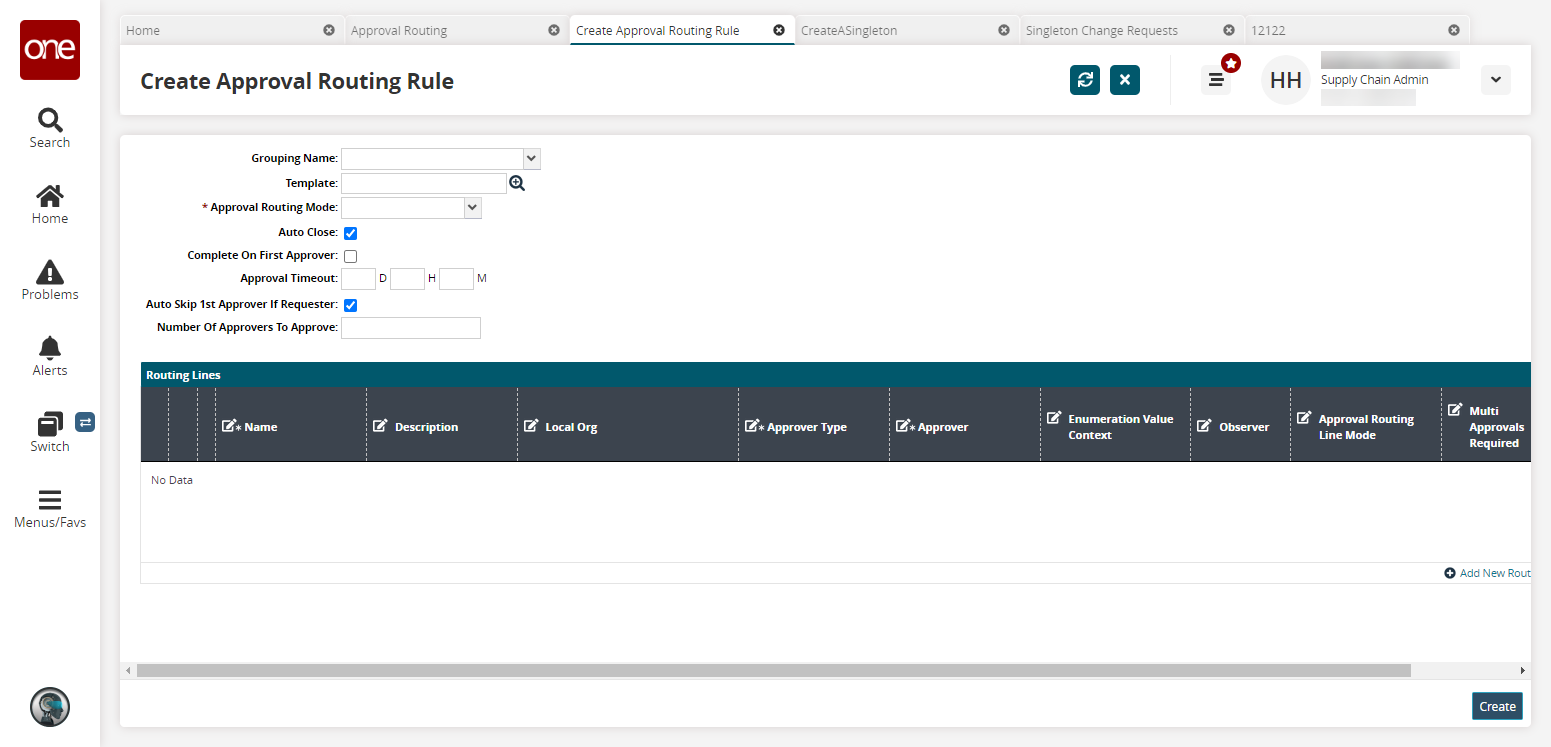Click the Search magnifier icon in sidebar

point(49,120)
